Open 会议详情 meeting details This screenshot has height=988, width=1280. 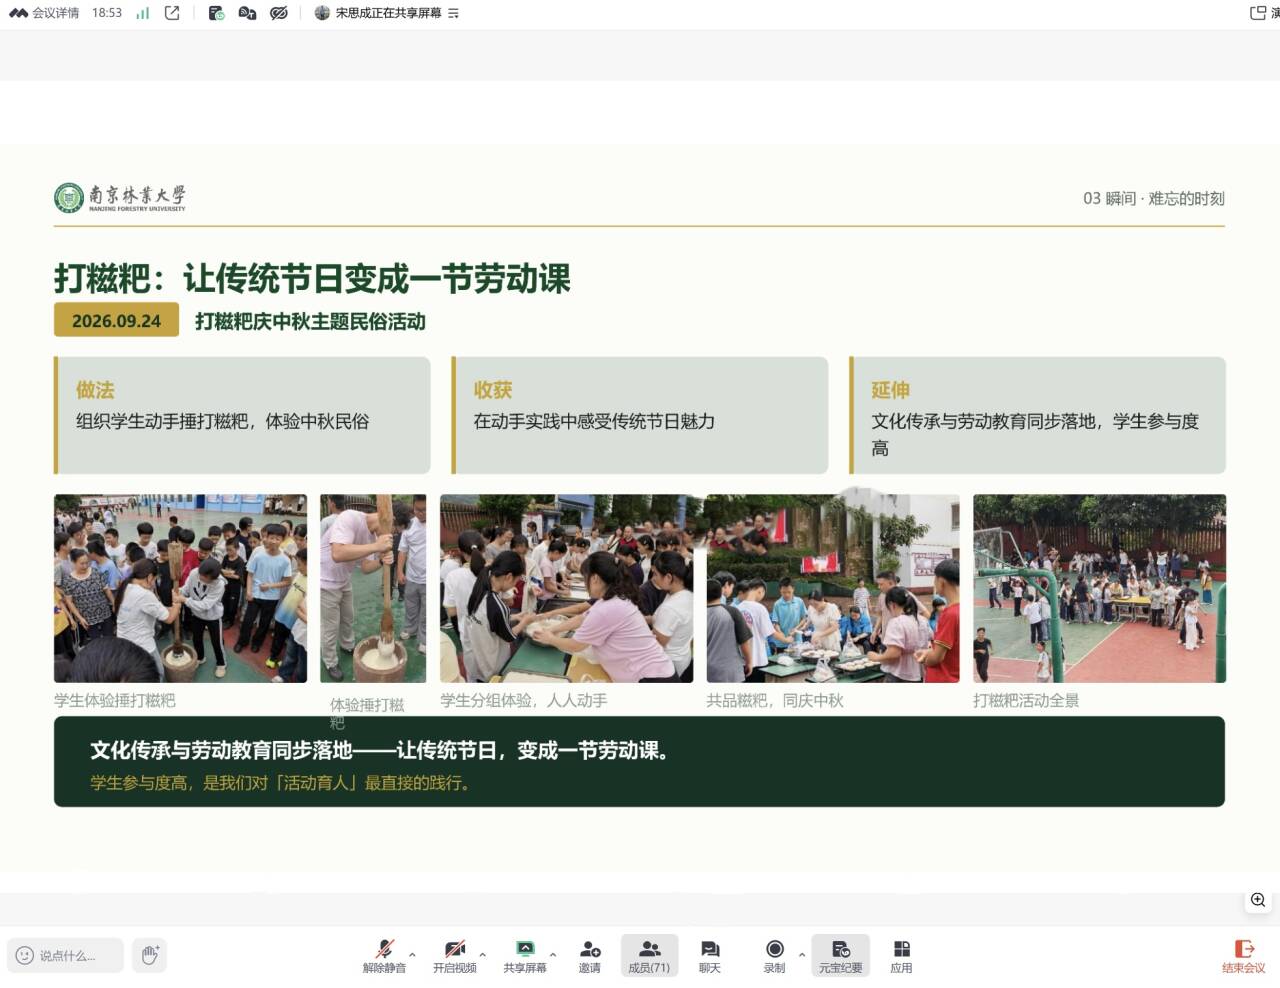[44, 13]
